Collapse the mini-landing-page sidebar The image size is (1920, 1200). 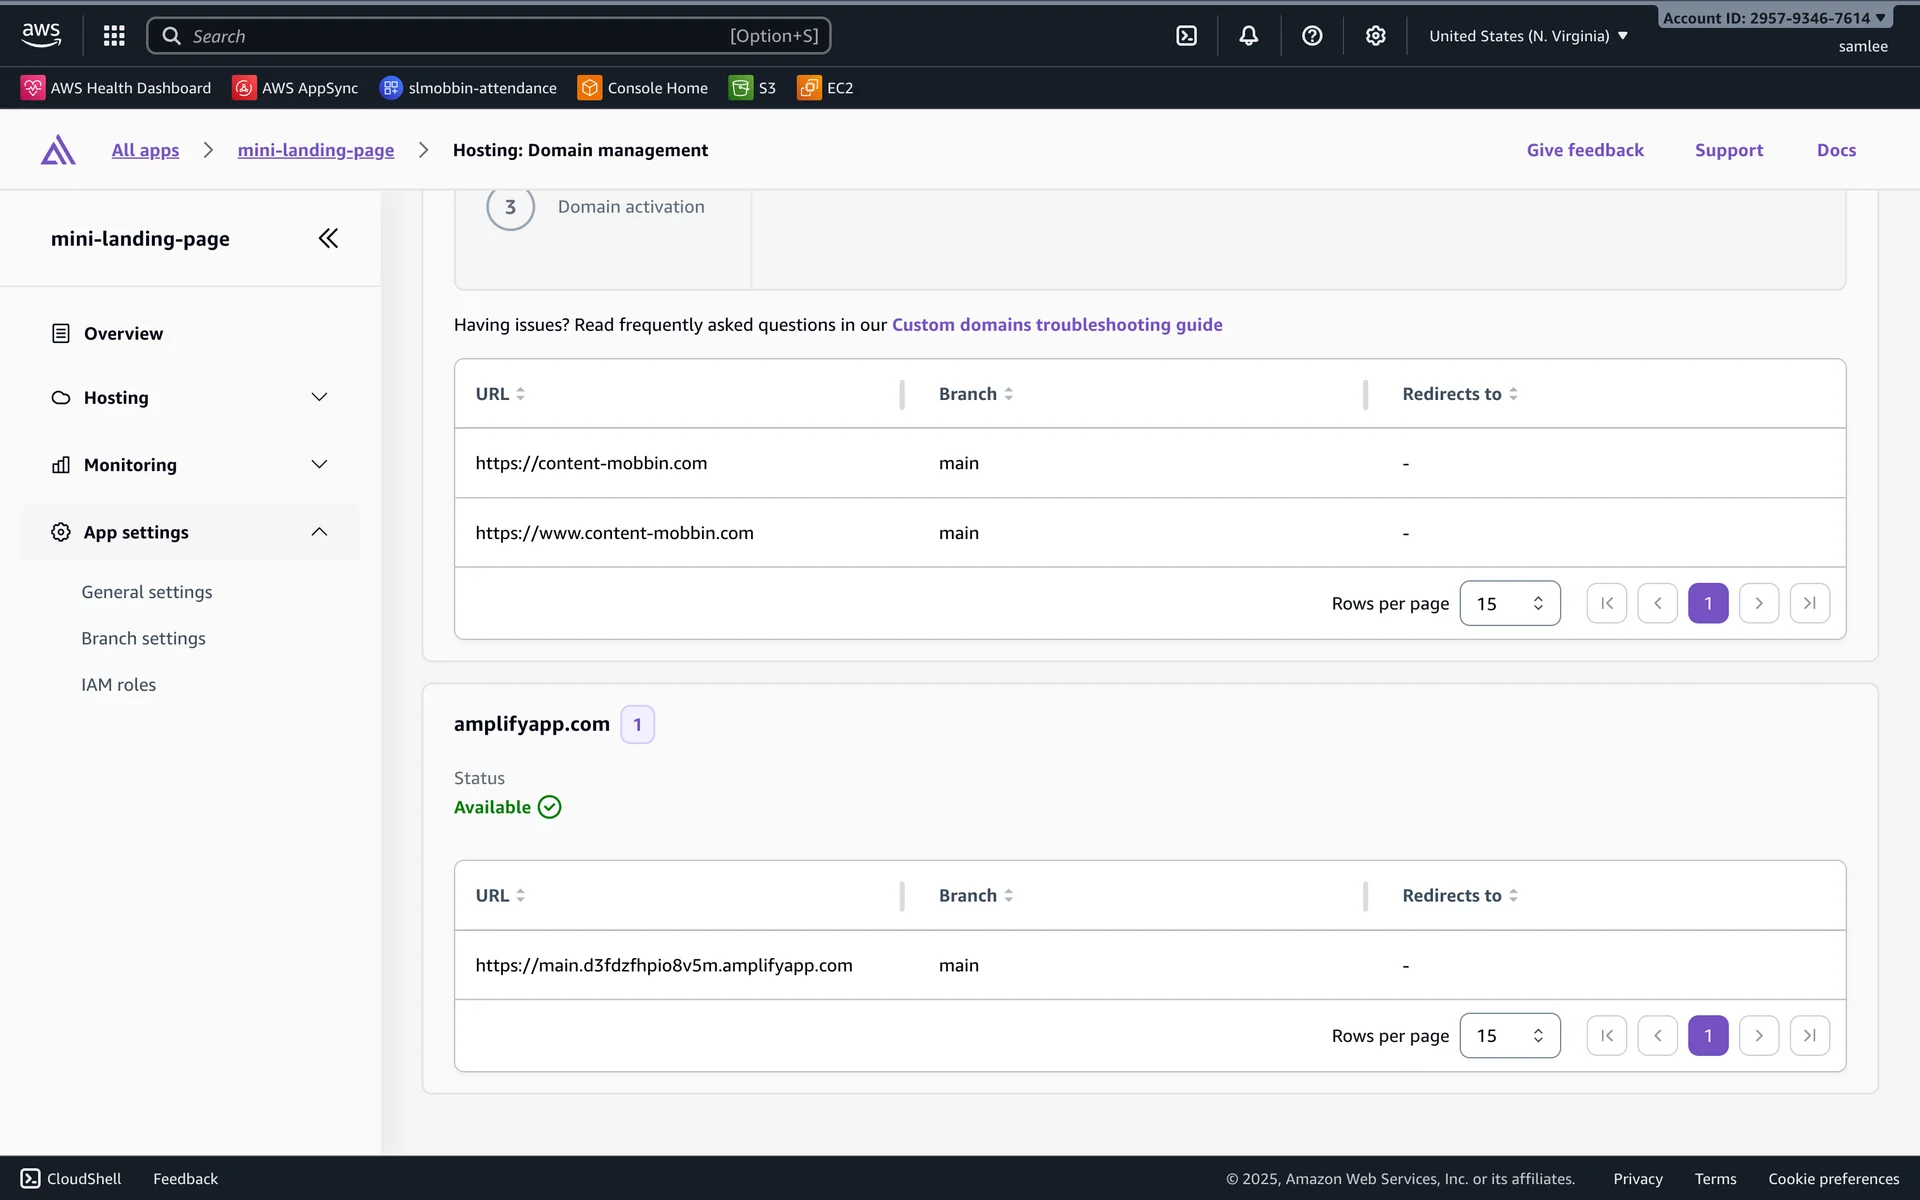328,238
